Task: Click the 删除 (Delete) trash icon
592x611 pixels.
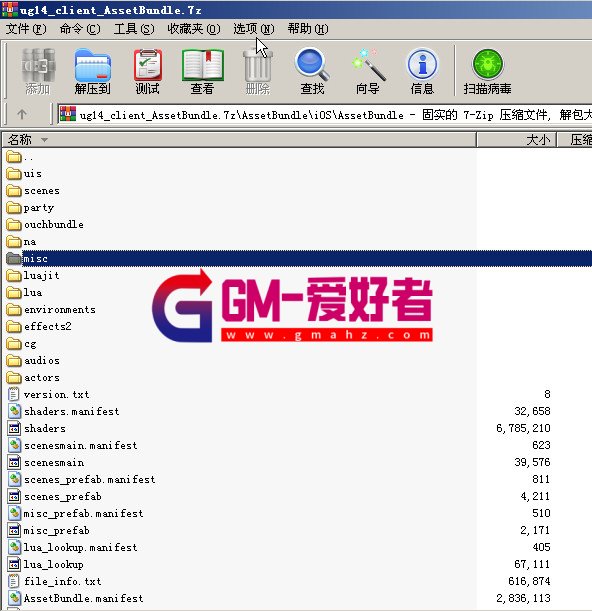Action: (257, 71)
